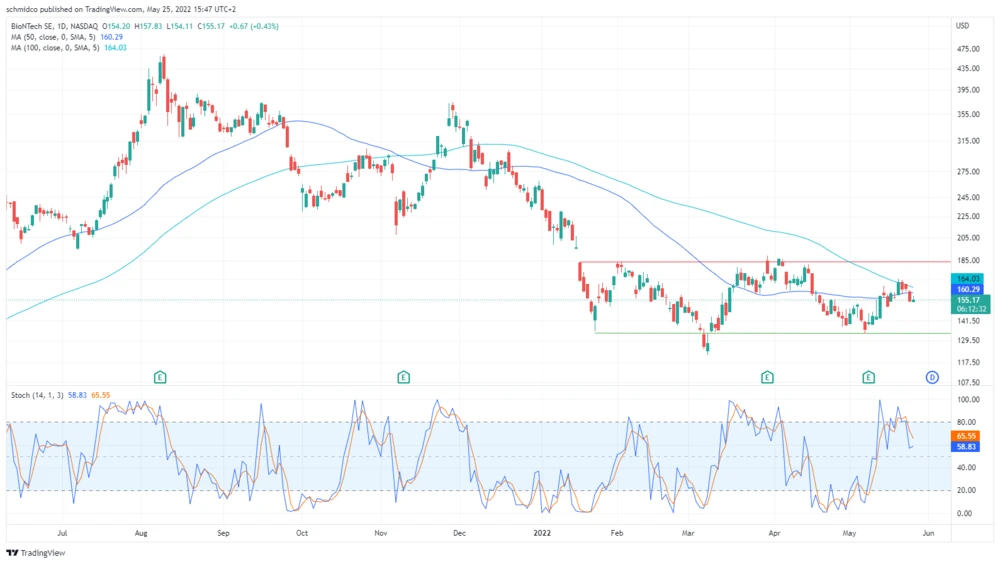Image resolution: width=1000 pixels, height=564 pixels.
Task: Click the C155.17 close value in the legend
Action: point(210,26)
